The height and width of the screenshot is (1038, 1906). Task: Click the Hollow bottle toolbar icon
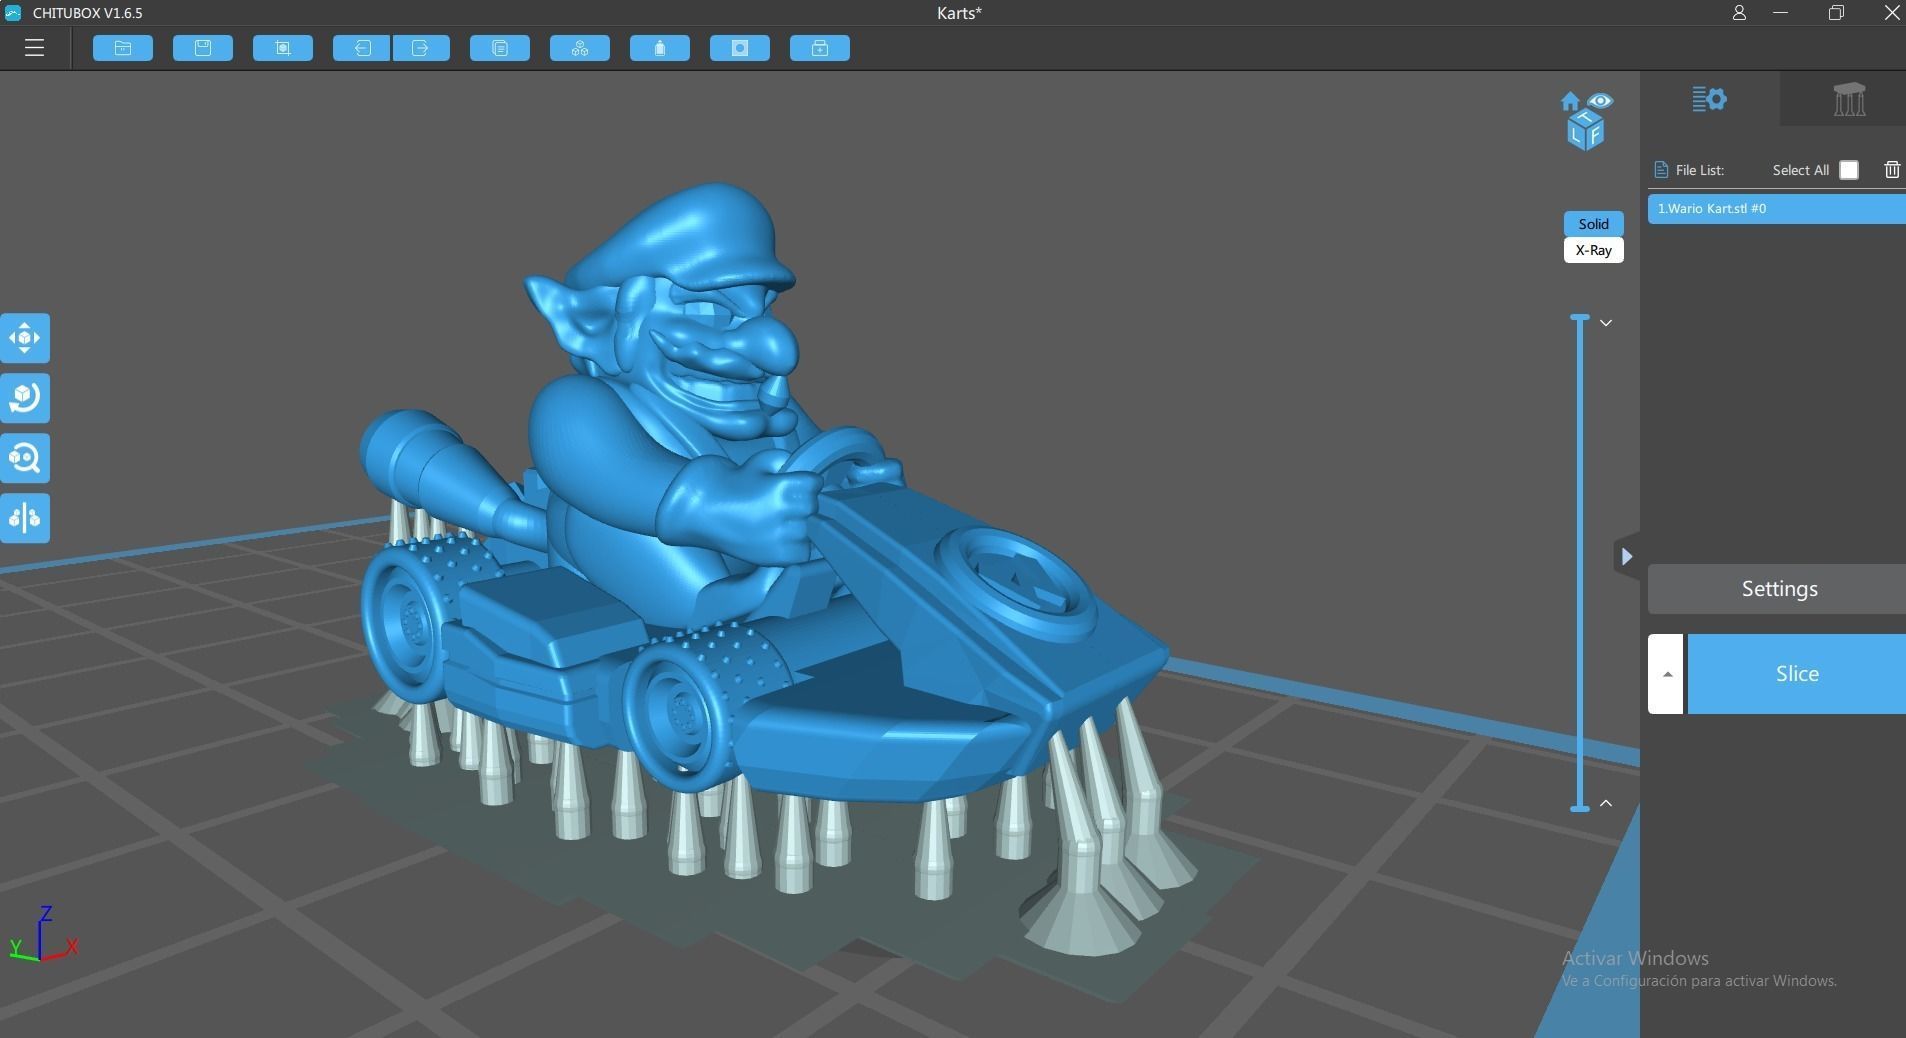point(660,48)
